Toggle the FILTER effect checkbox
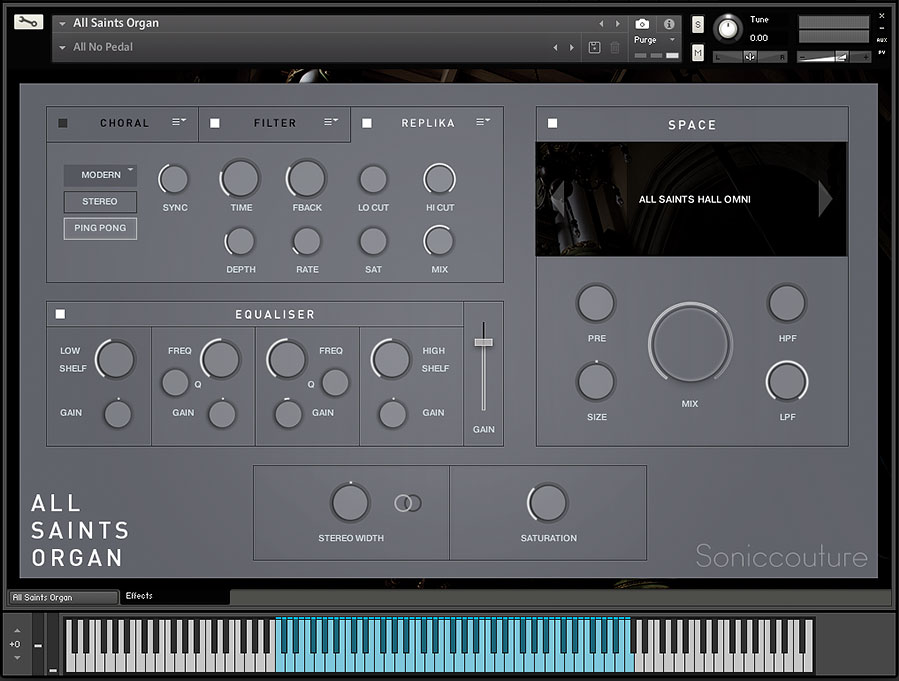 click(x=215, y=123)
